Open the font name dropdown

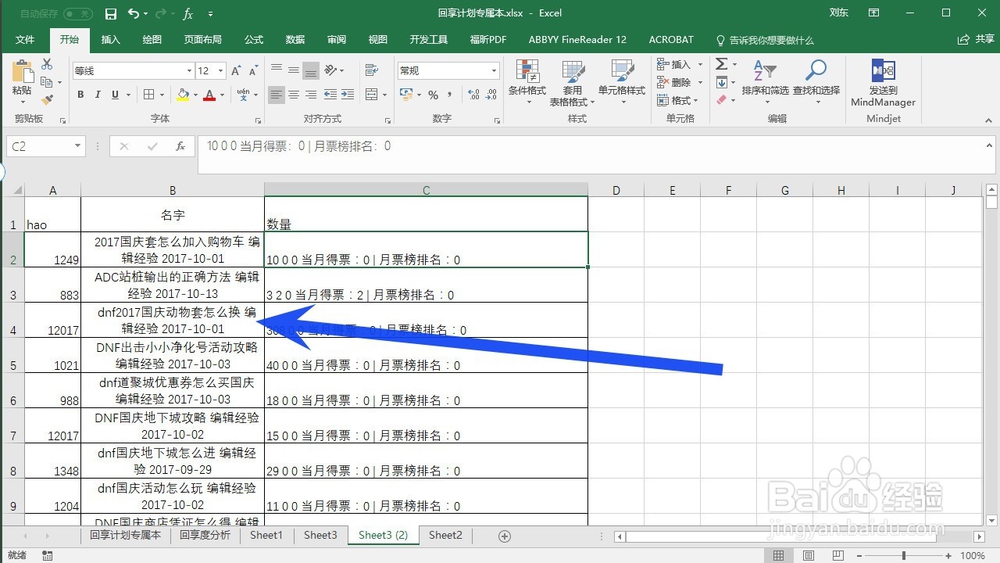pyautogui.click(x=189, y=71)
